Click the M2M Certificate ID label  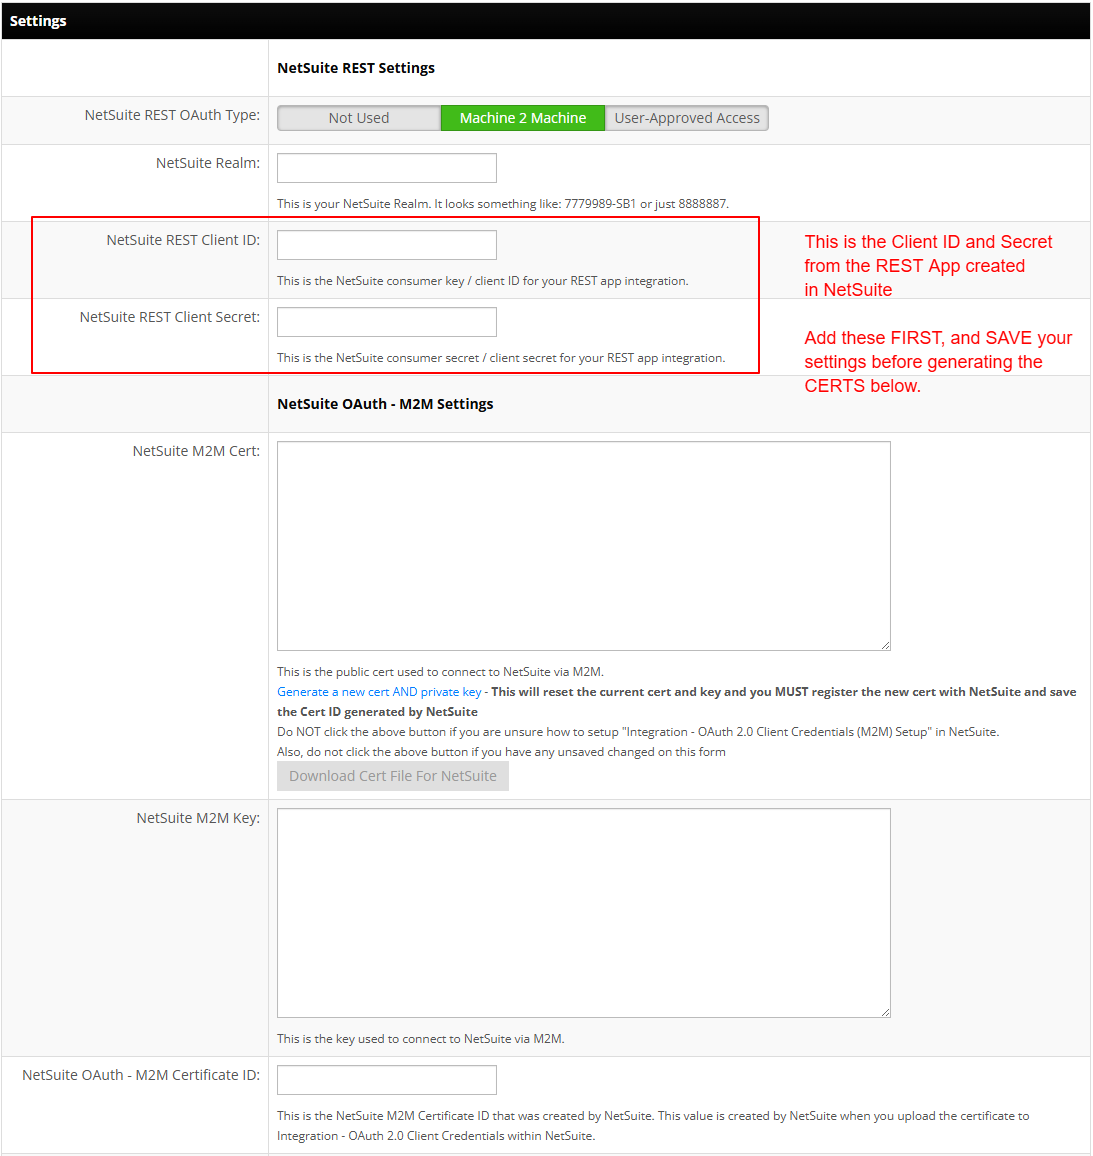(142, 1075)
